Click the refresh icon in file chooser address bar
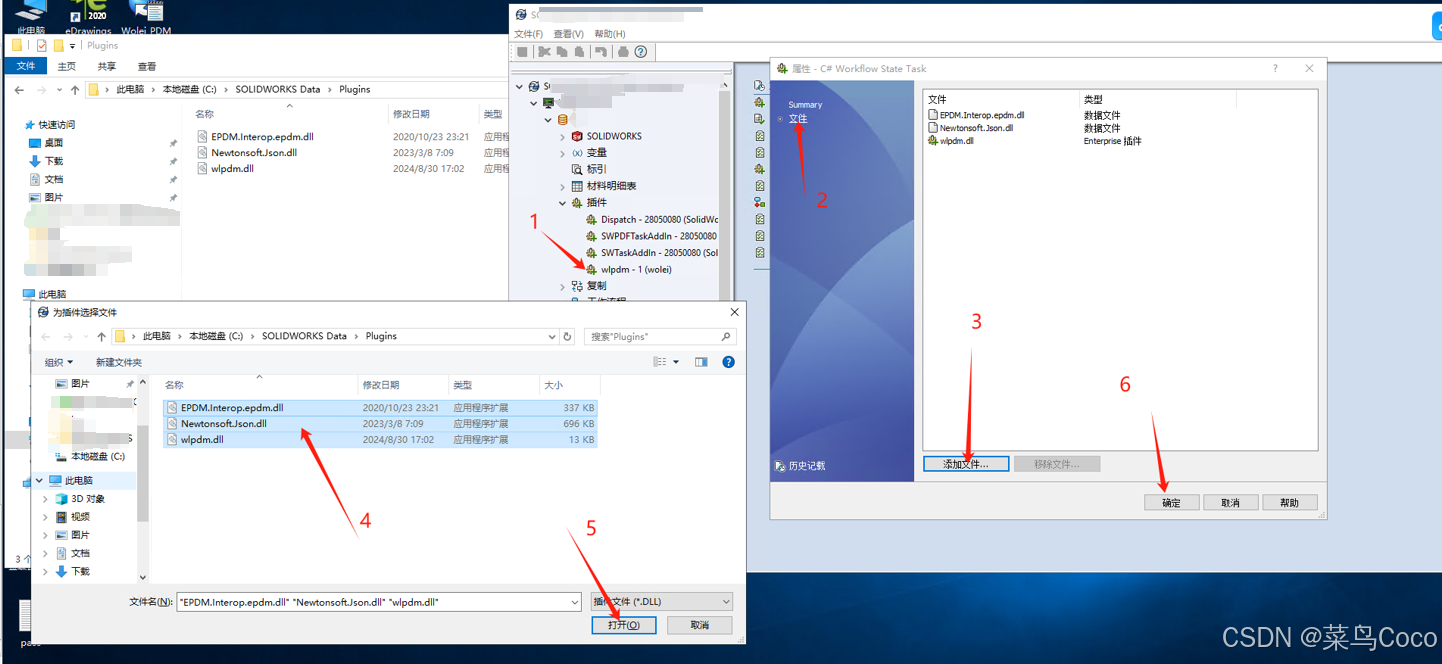The height and width of the screenshot is (664, 1442). [x=567, y=337]
